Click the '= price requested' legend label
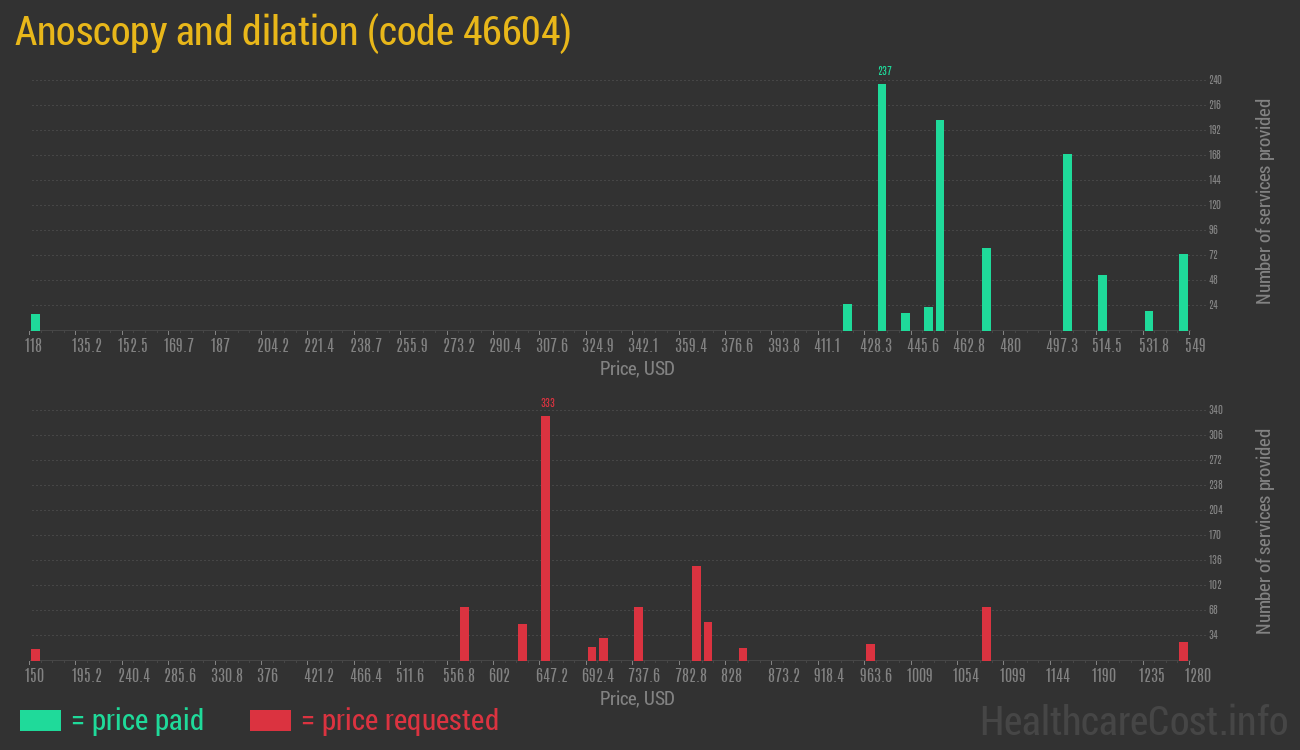 coord(399,720)
